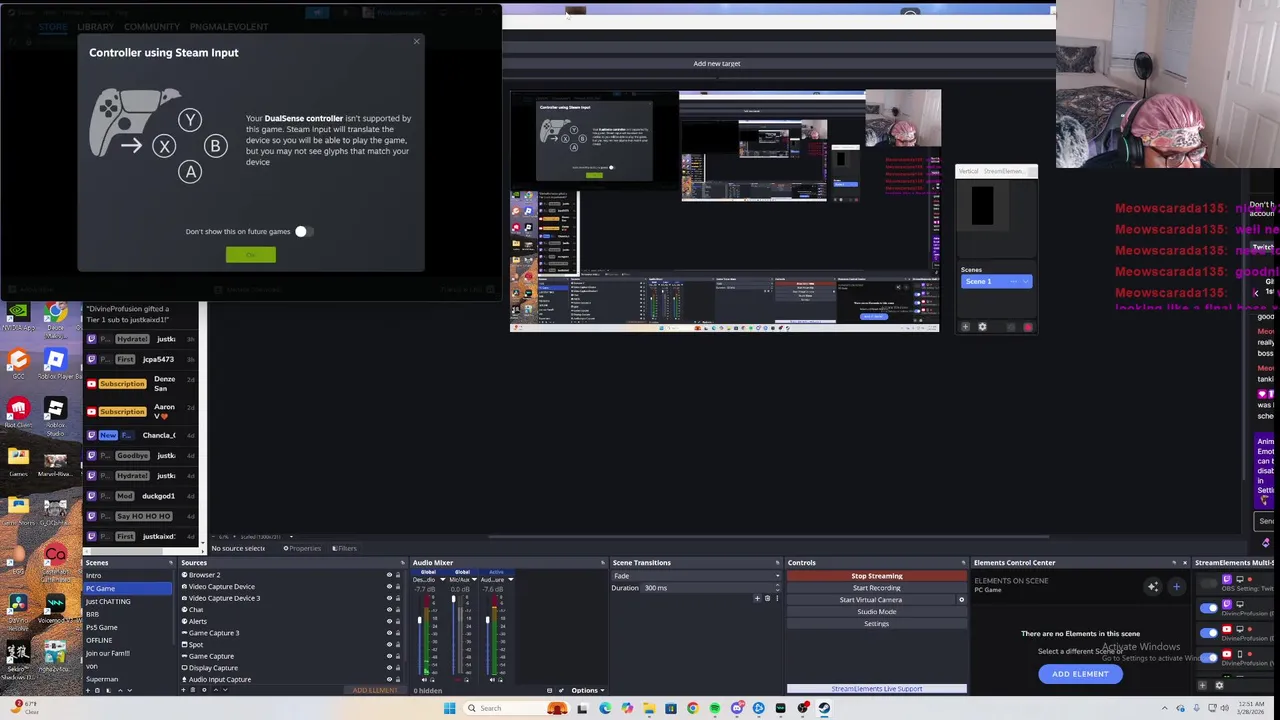The image size is (1280, 720).
Task: Click ADD ELEMENT blue button
Action: (x=1080, y=674)
